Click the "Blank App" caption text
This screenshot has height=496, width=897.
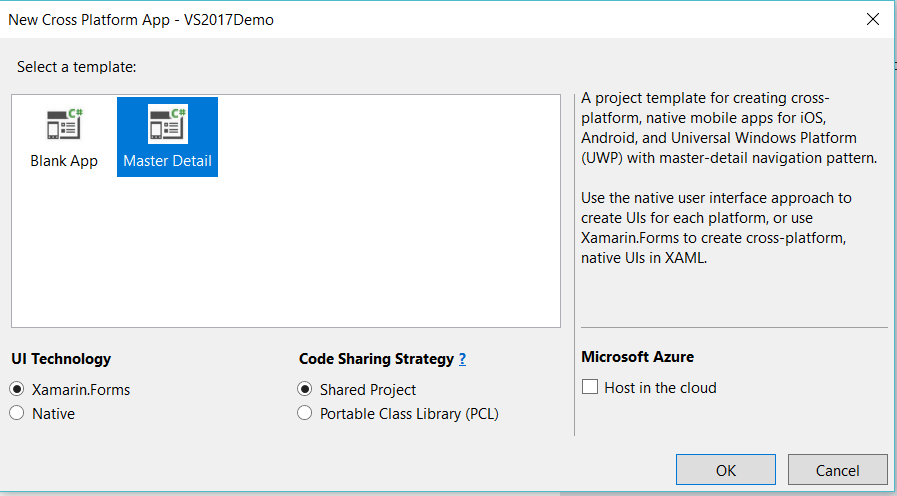64,161
